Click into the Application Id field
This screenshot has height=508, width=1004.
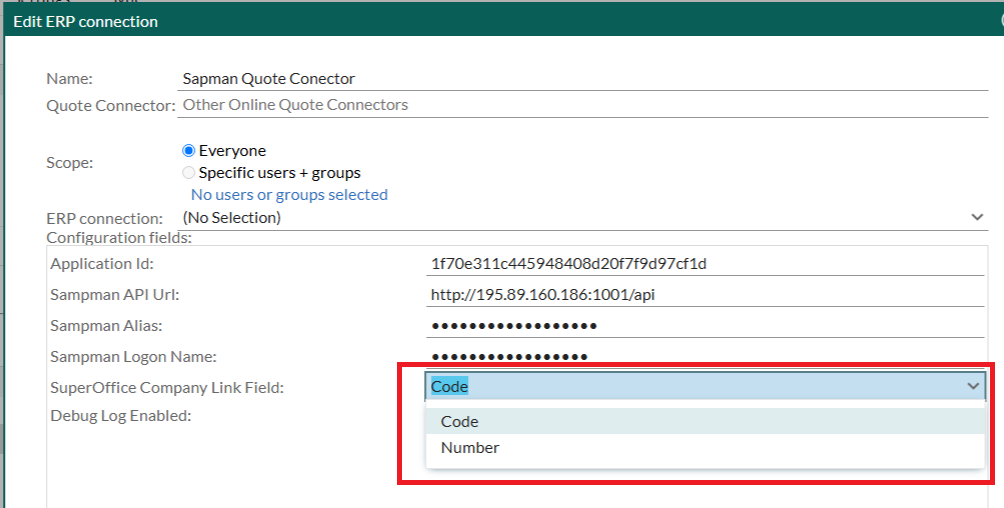[x=705, y=264]
